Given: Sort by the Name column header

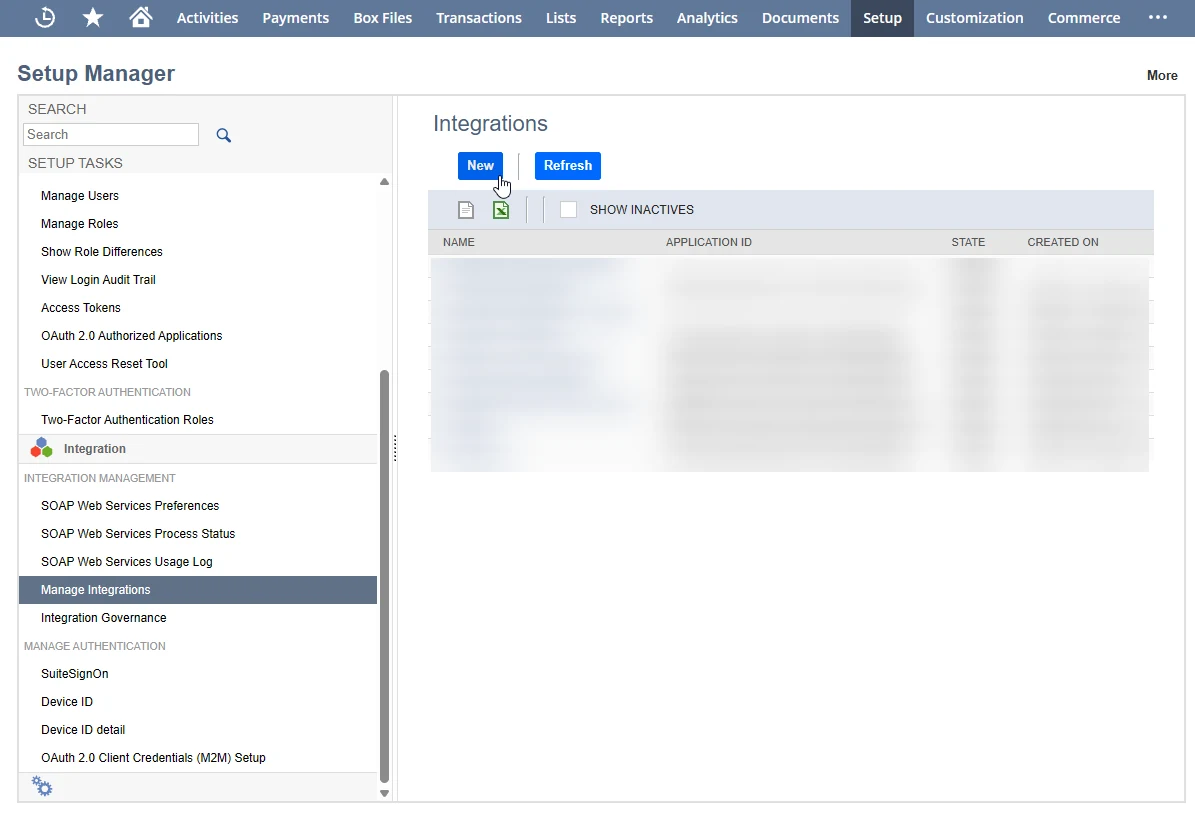Looking at the screenshot, I should click(x=459, y=242).
